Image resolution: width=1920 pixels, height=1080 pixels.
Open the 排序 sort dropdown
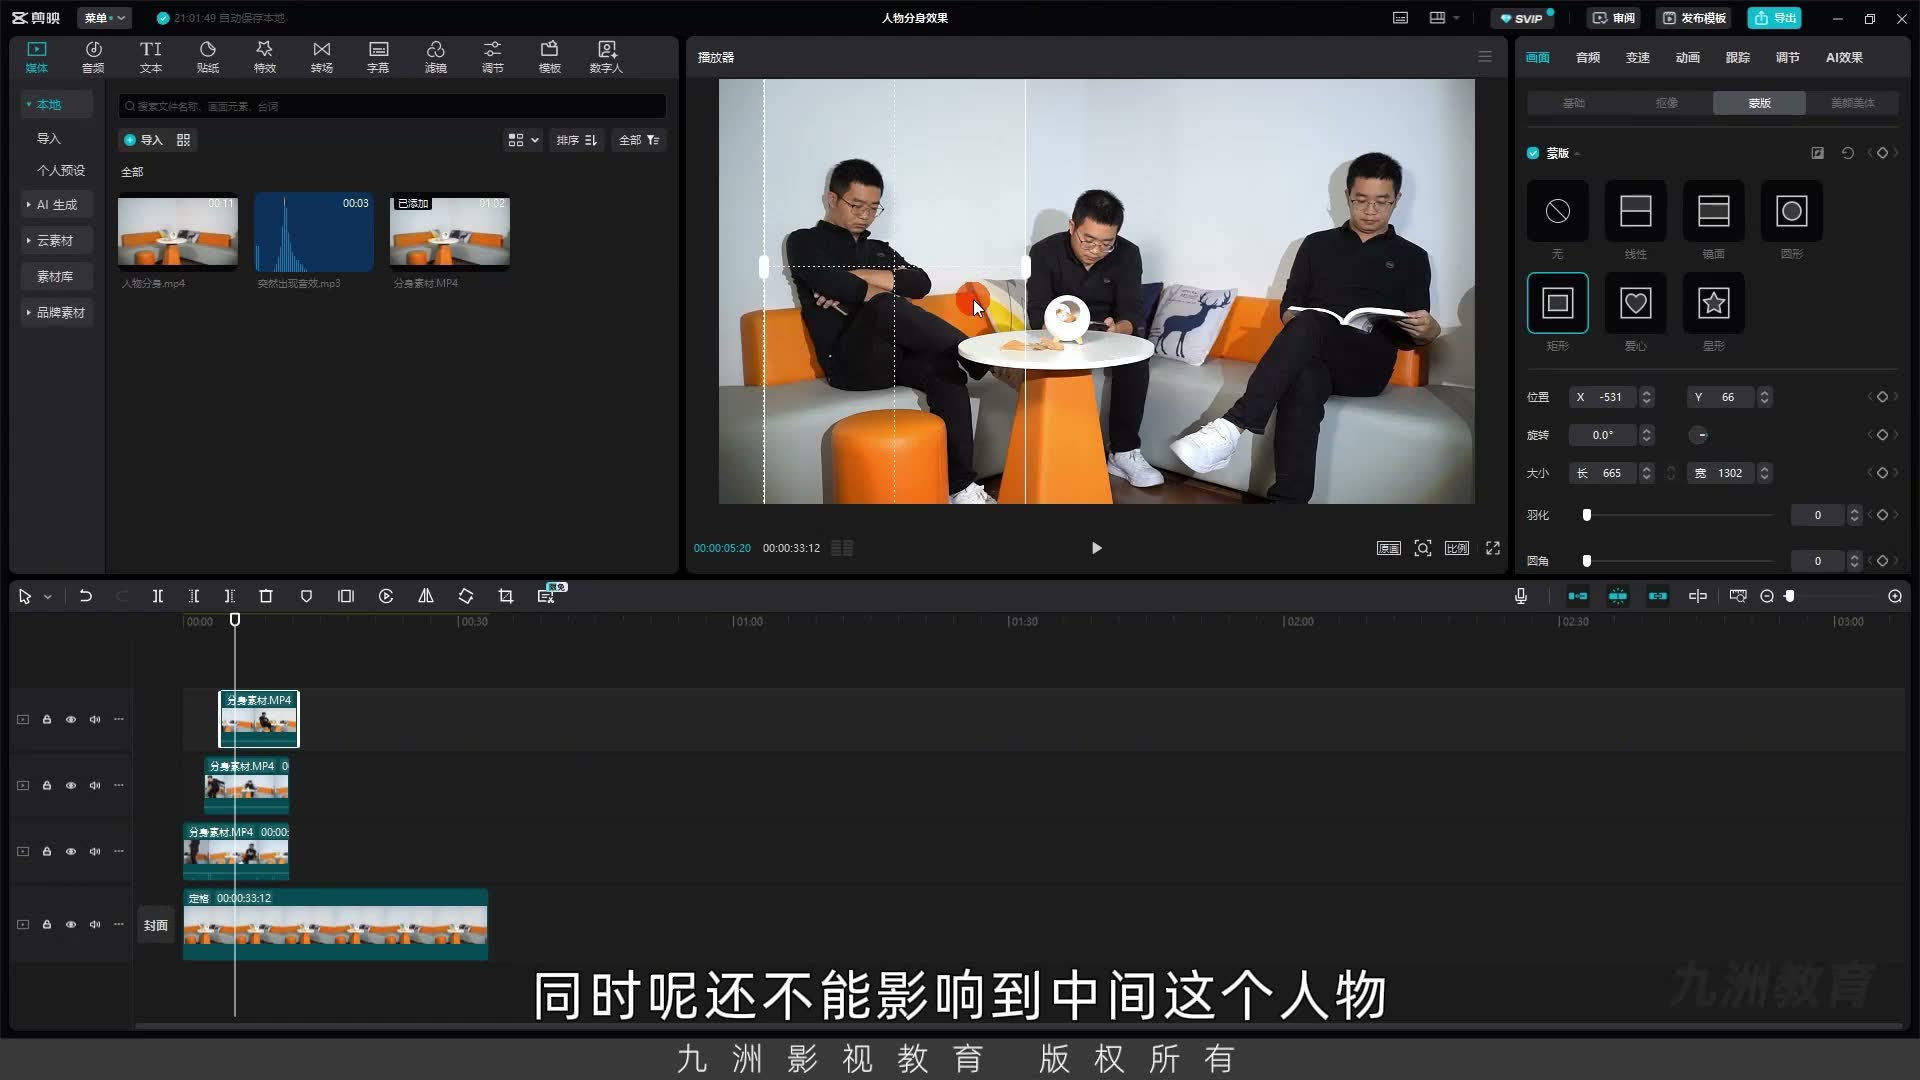tap(576, 140)
